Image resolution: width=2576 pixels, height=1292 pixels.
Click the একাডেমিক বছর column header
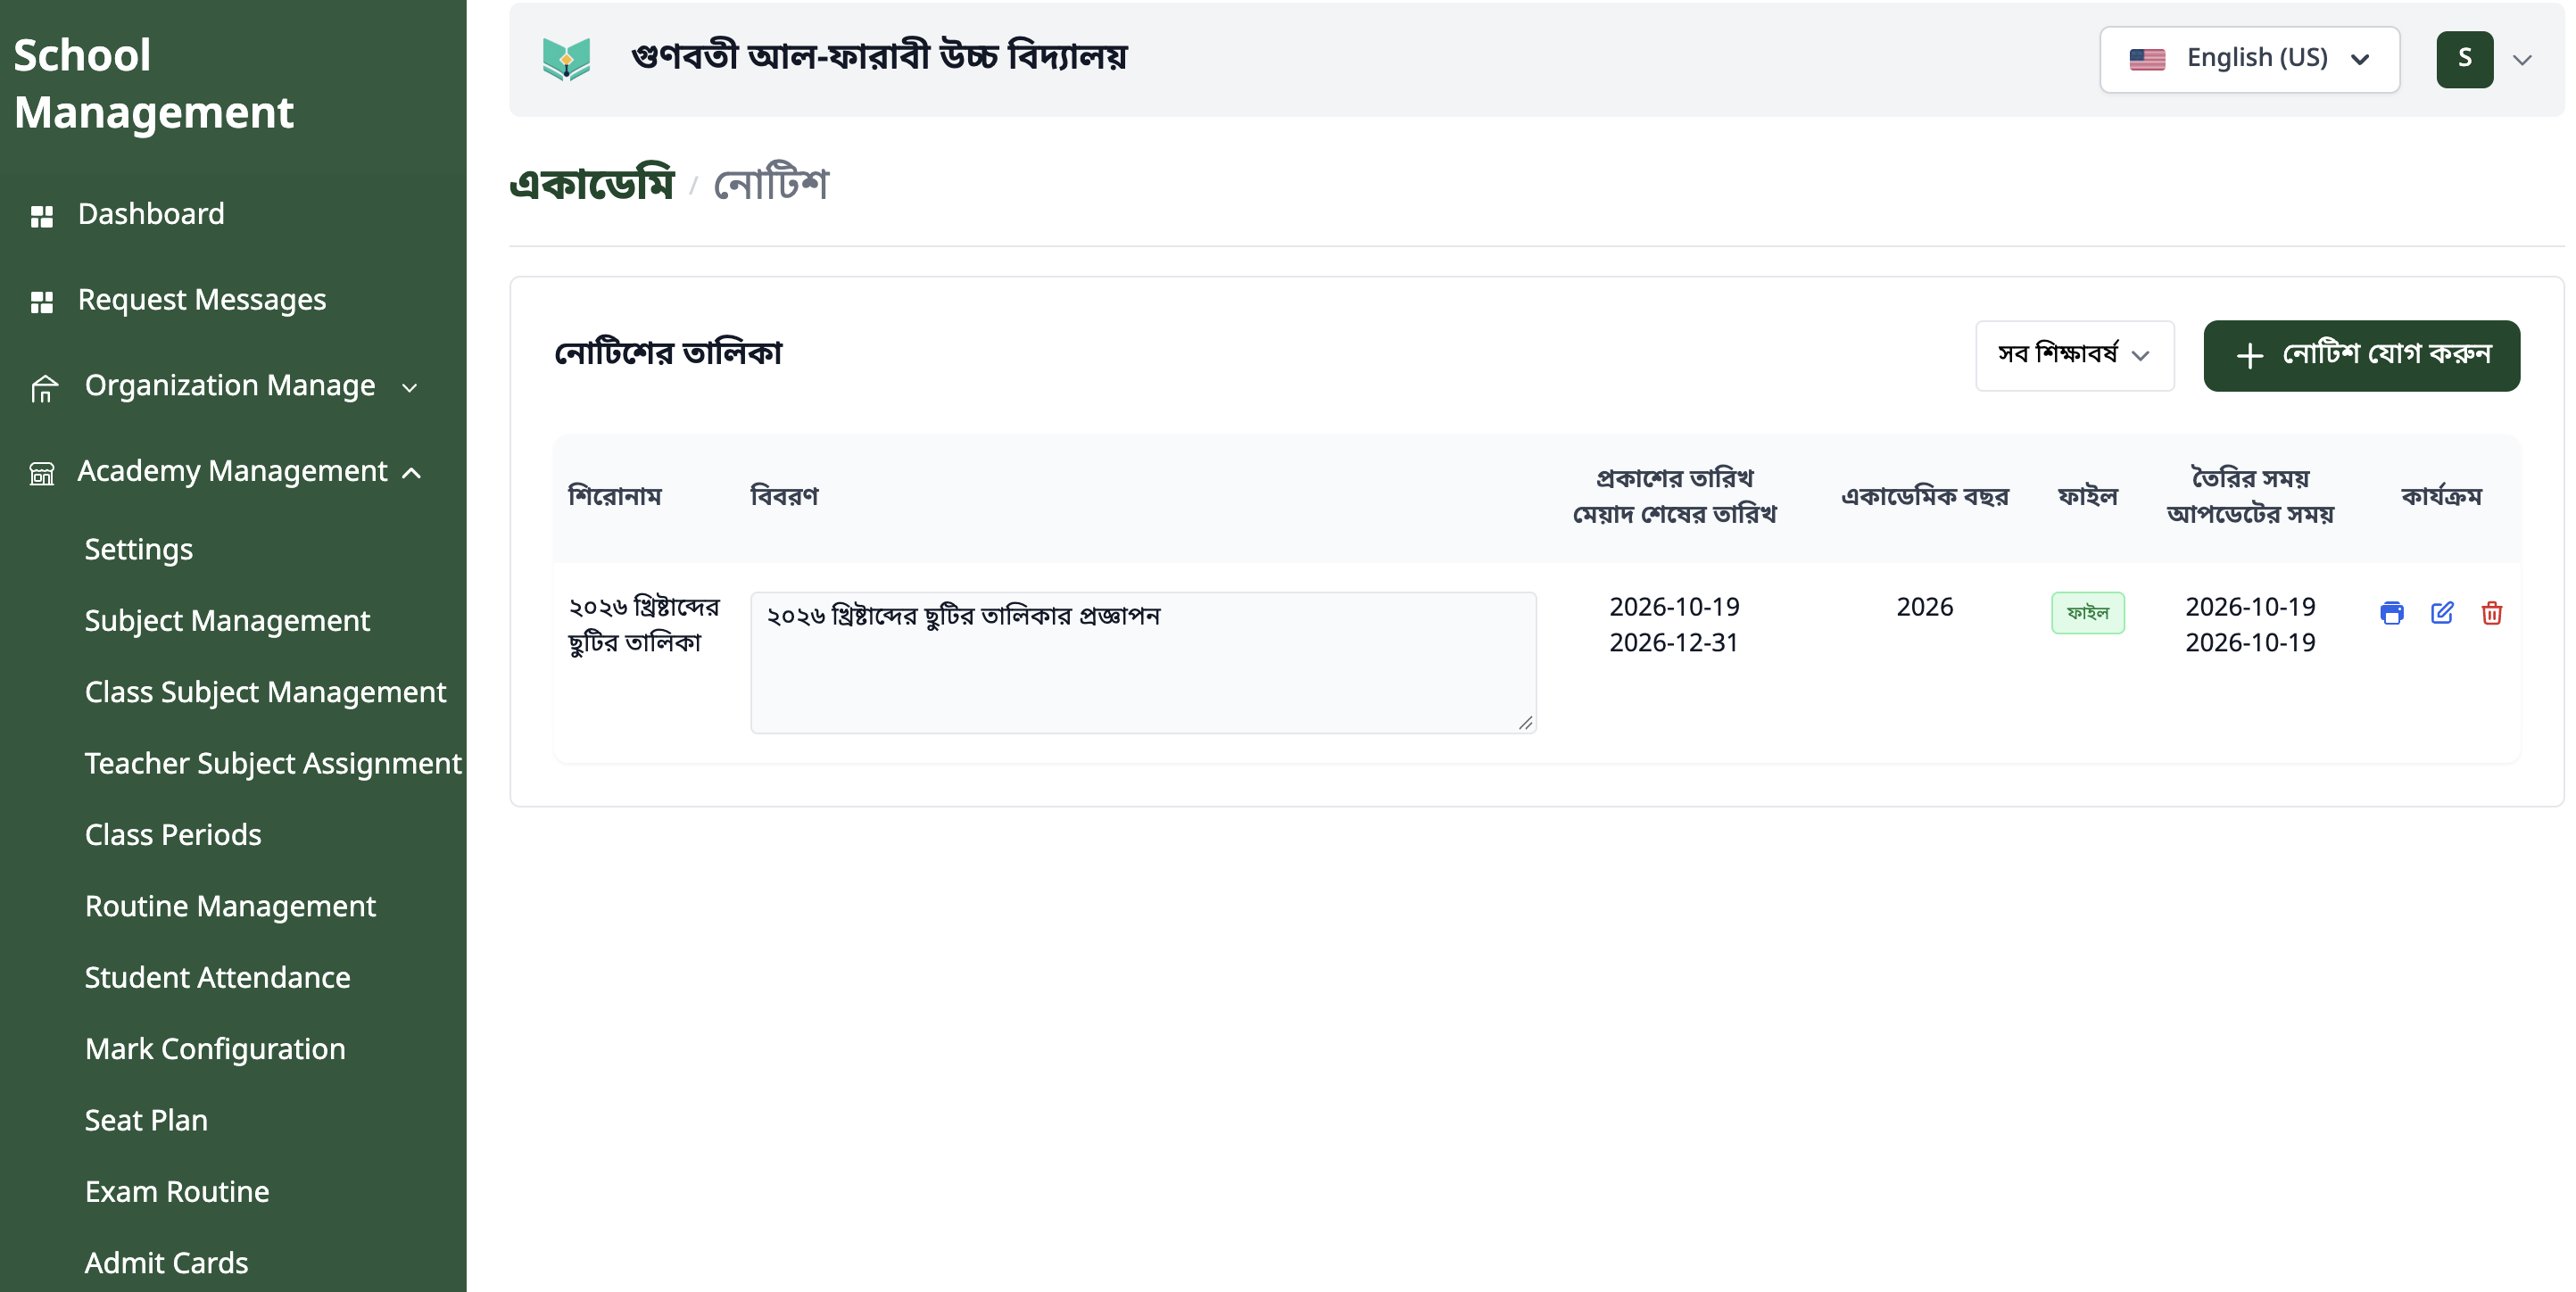1924,497
